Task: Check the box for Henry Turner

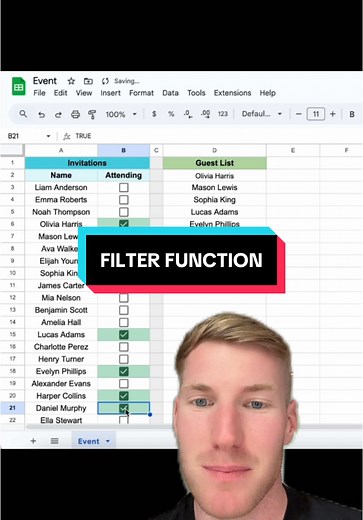Action: [x=124, y=359]
